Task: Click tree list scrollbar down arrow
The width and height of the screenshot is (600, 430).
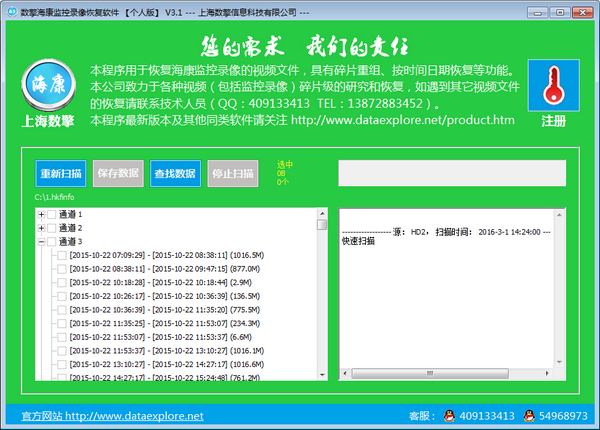Action: [x=322, y=375]
